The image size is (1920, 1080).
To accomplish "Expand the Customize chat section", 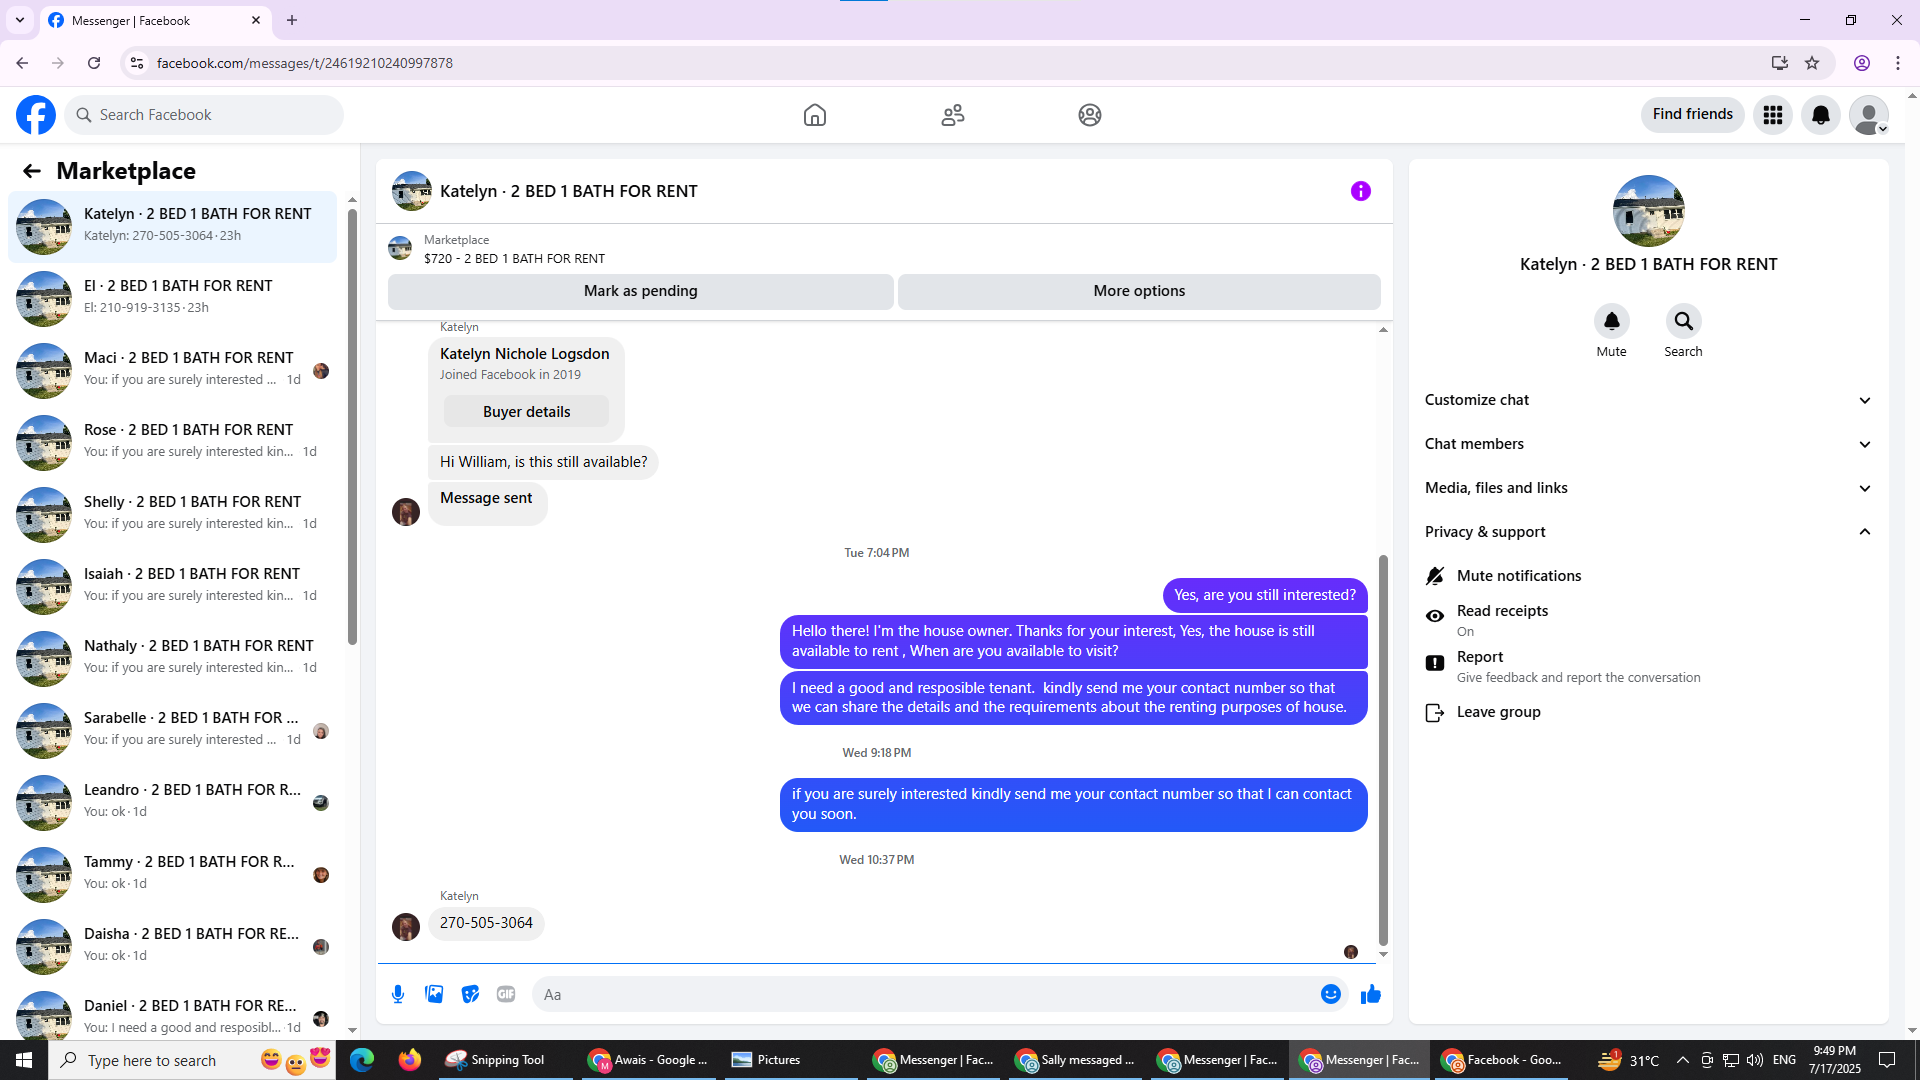I will coord(1649,400).
